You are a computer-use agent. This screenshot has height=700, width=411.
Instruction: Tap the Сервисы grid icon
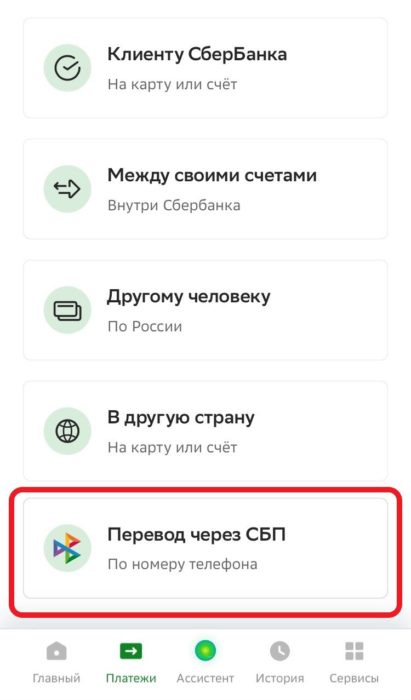click(x=354, y=651)
